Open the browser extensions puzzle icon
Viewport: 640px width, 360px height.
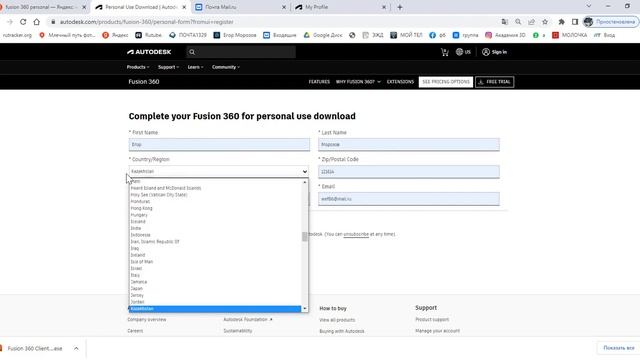click(x=562, y=22)
